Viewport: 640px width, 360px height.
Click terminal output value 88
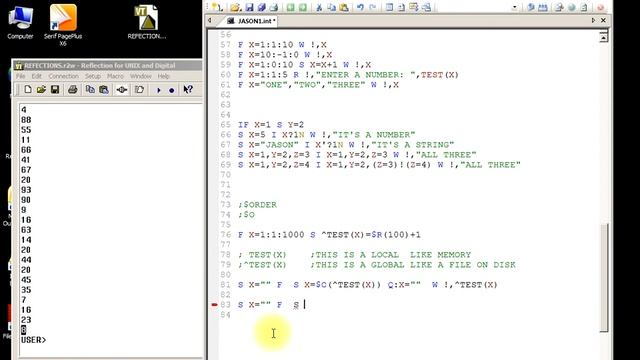(x=26, y=120)
